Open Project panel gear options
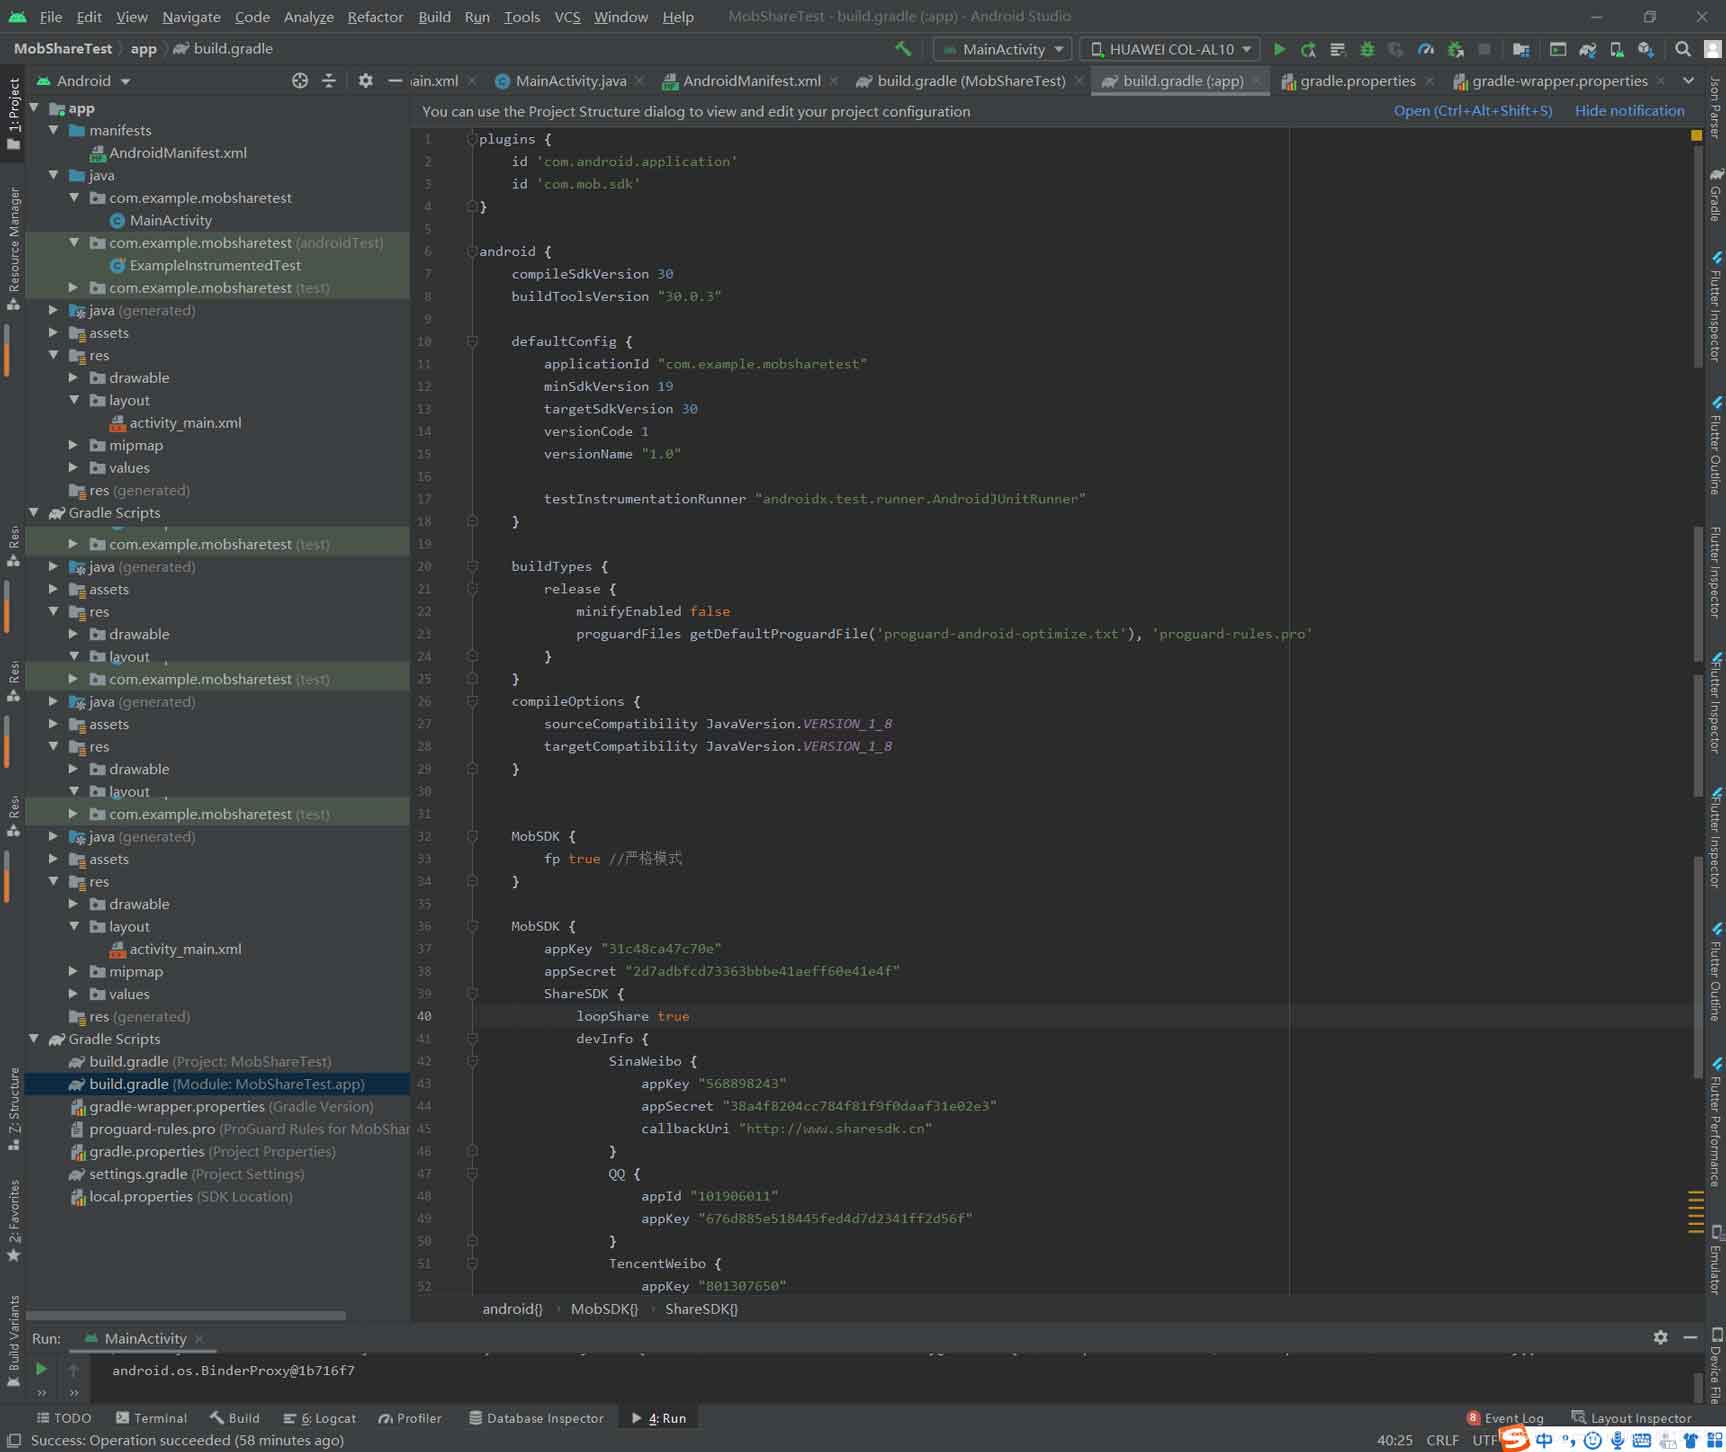 pos(365,81)
